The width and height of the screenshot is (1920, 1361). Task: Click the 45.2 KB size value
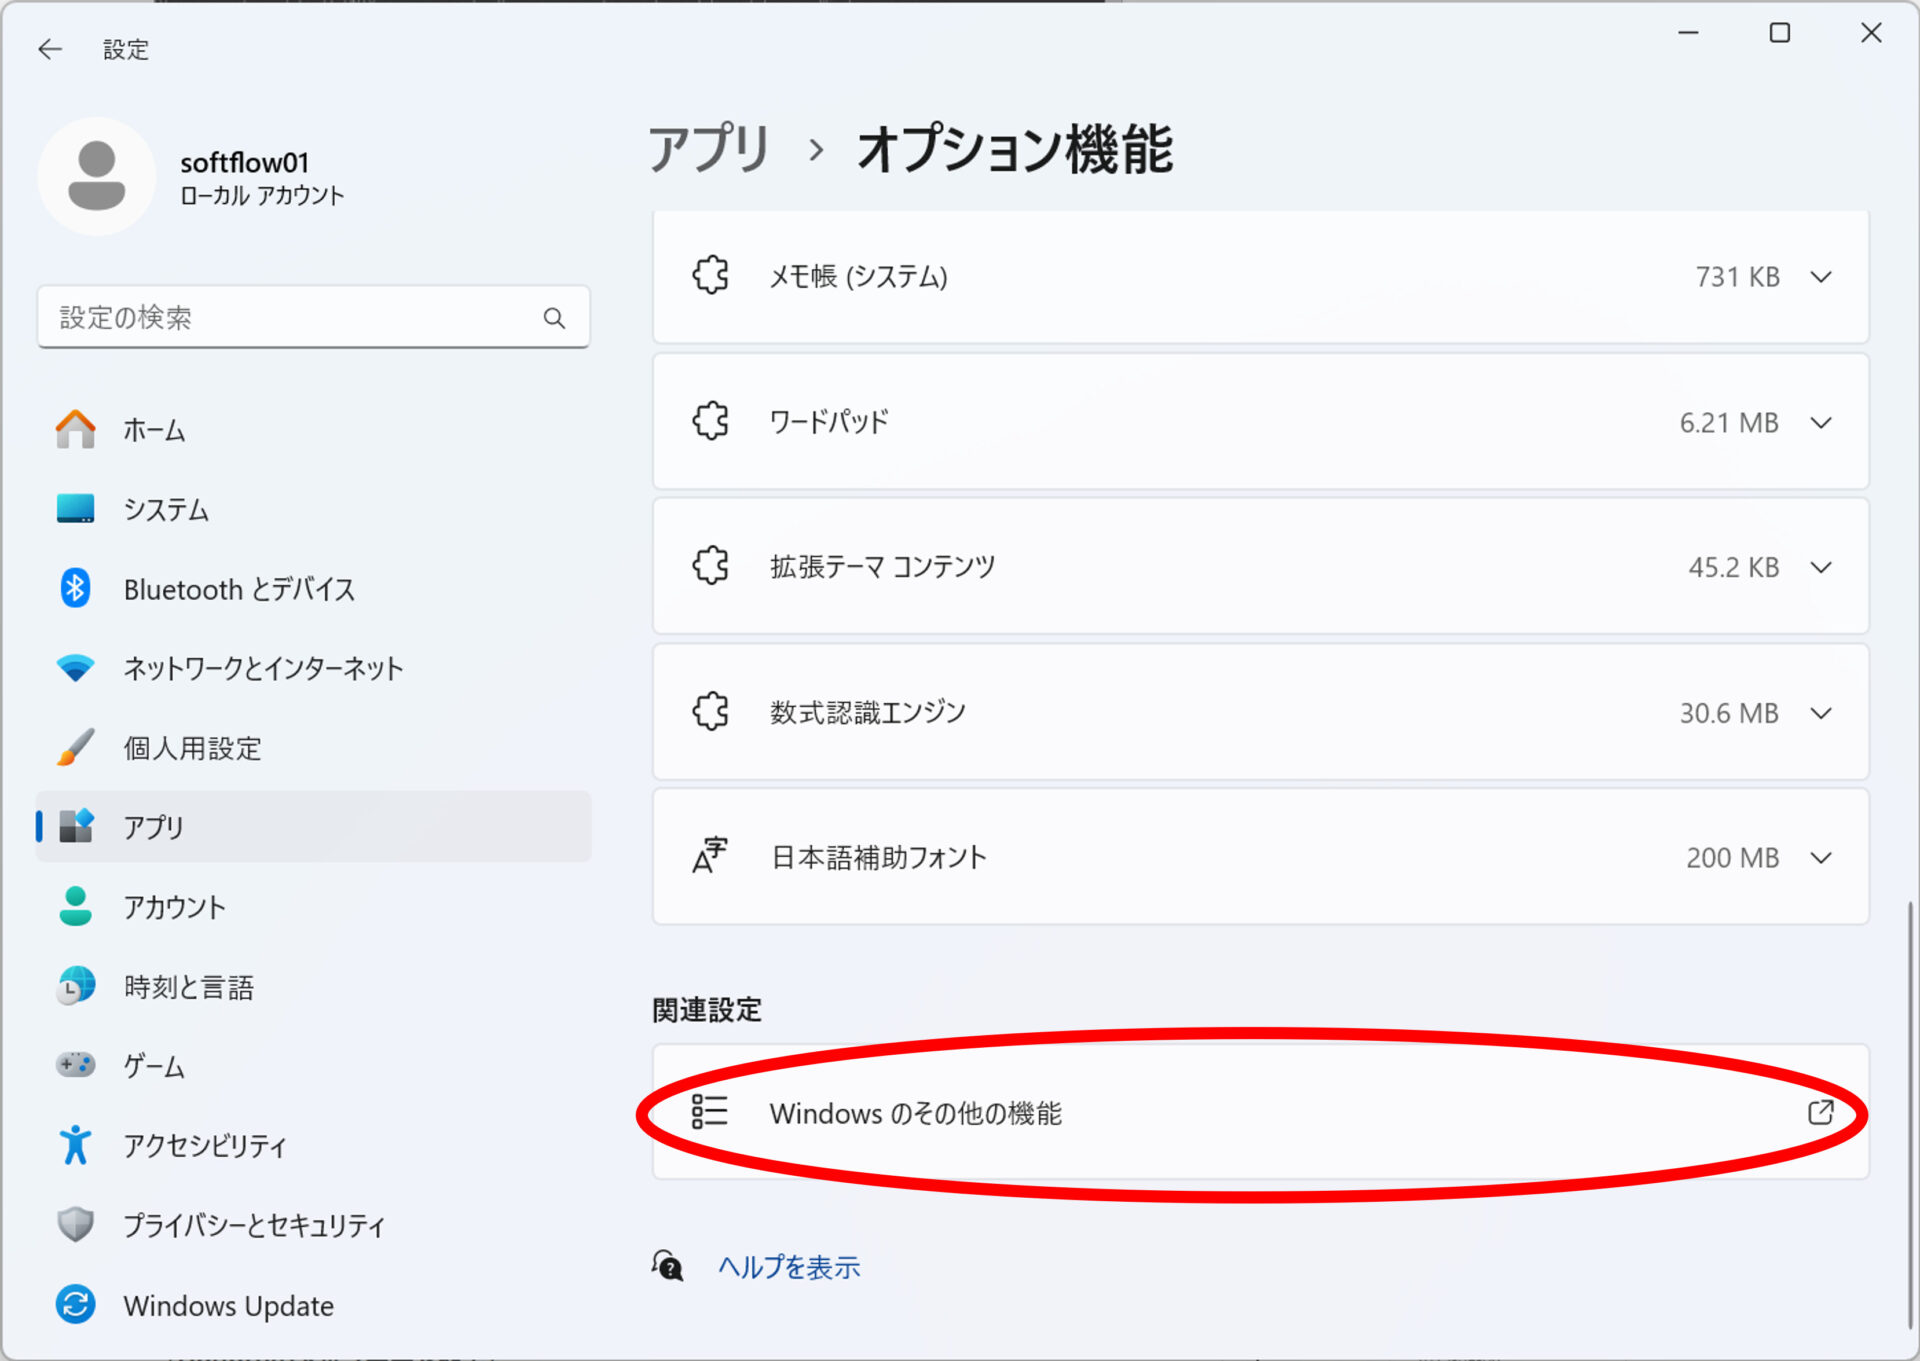tap(1734, 568)
